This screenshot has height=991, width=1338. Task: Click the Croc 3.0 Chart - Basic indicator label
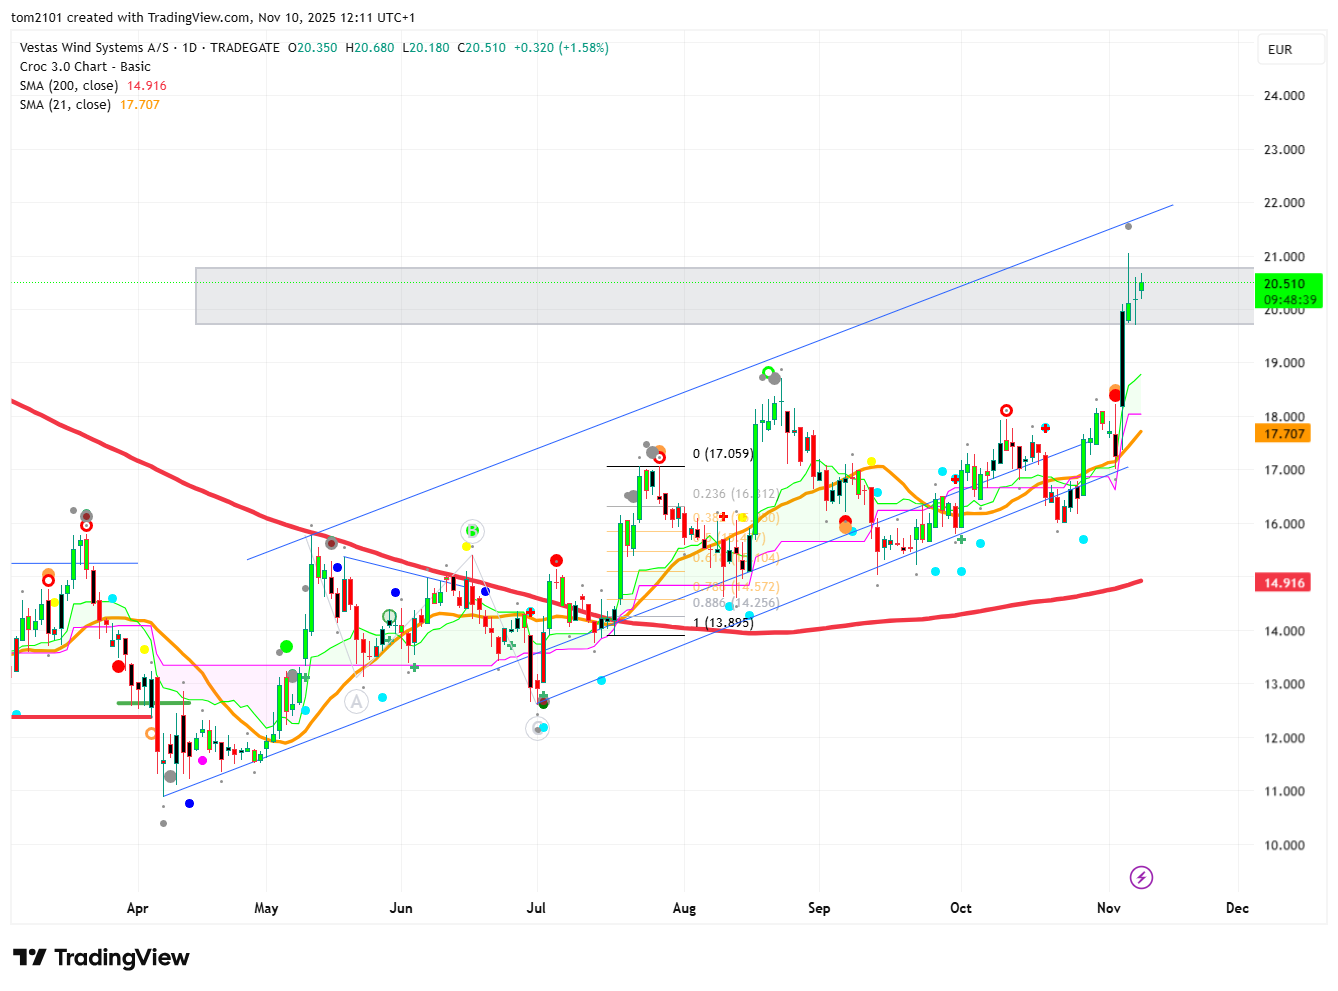[x=85, y=67]
